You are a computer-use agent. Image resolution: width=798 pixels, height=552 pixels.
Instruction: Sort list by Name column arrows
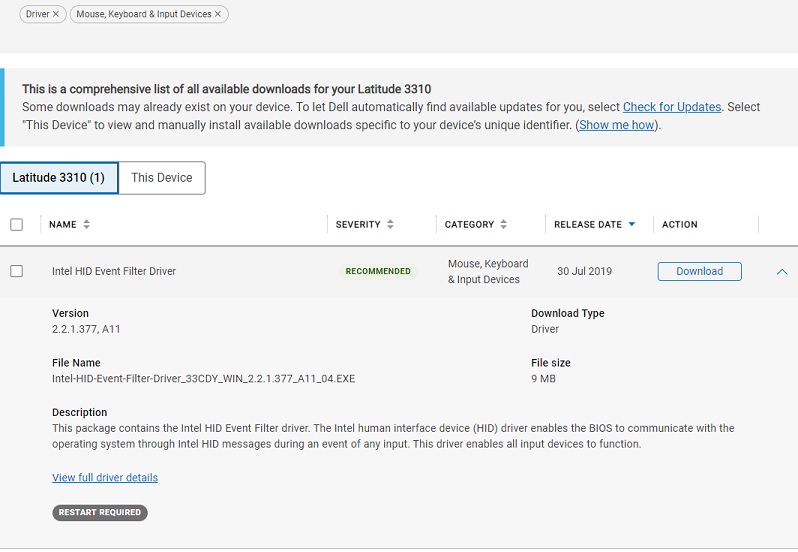pyautogui.click(x=87, y=225)
